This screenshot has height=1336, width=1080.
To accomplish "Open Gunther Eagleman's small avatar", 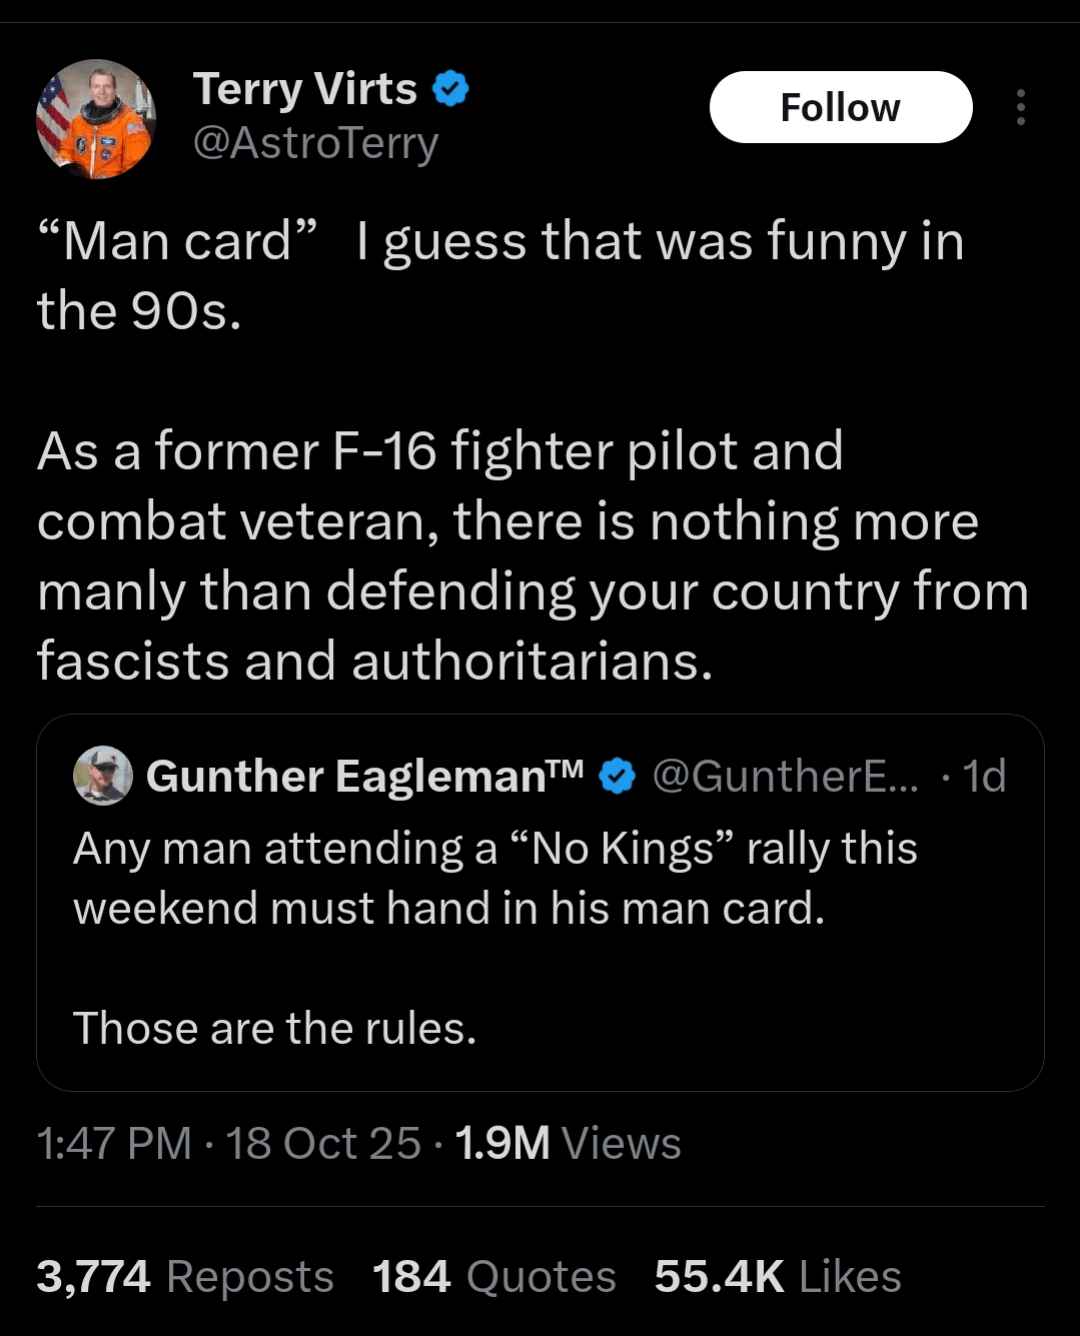I will (103, 776).
